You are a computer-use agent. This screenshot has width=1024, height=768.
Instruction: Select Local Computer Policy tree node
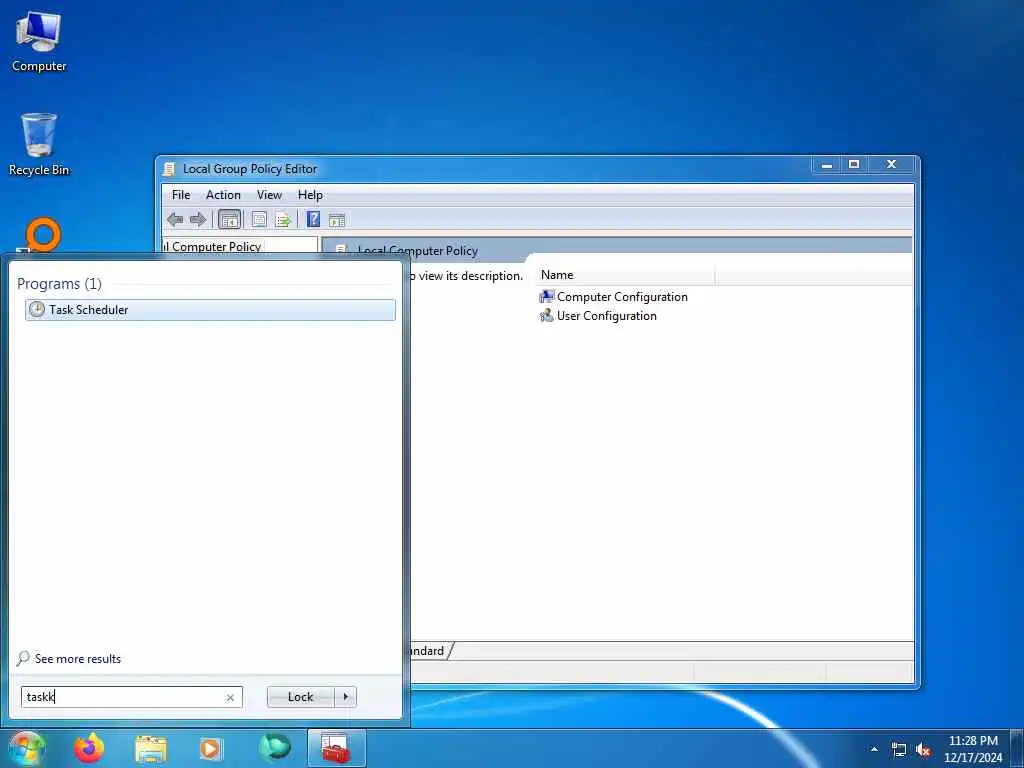click(x=213, y=246)
